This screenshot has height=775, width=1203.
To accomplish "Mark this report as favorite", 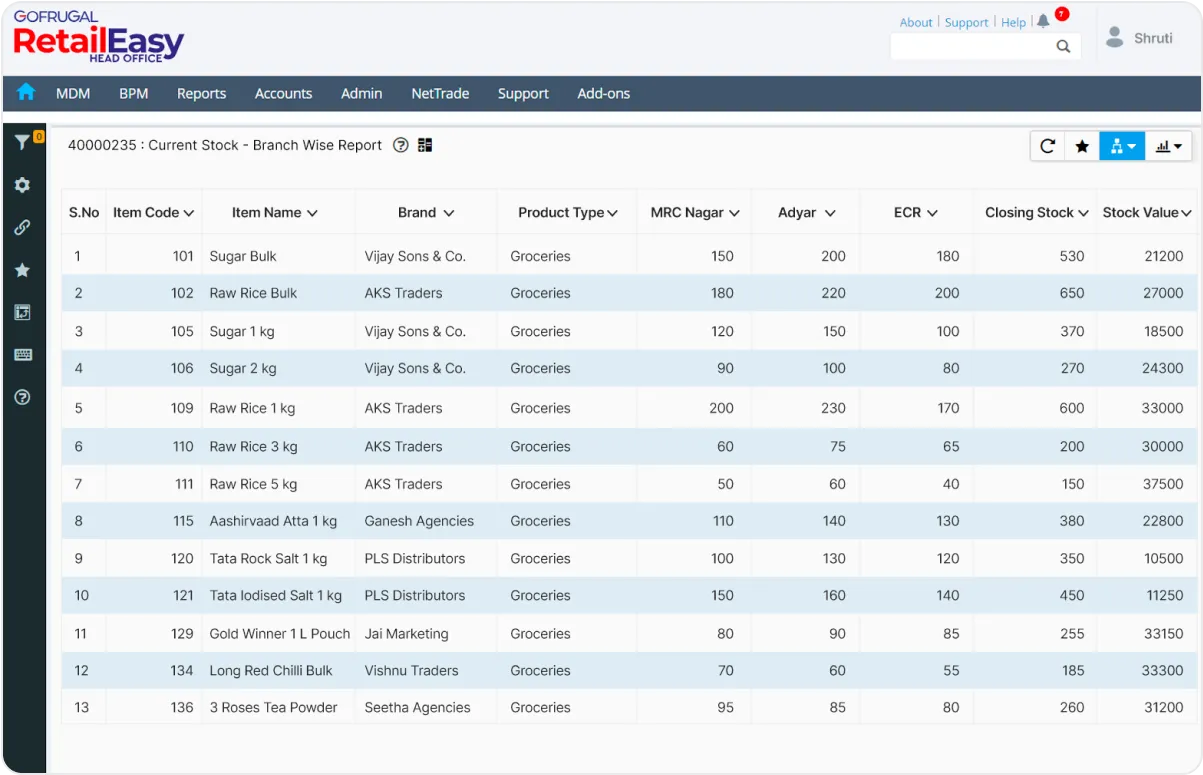I will [x=1082, y=145].
